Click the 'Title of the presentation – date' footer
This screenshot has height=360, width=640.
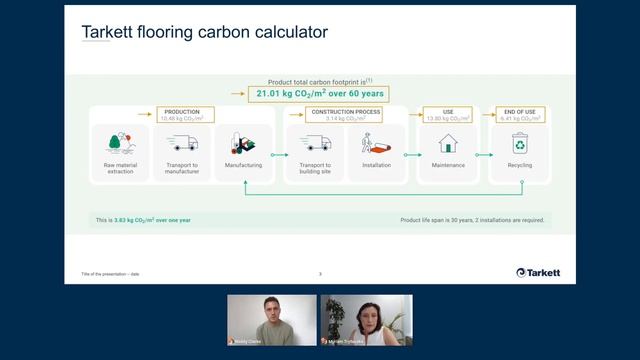pyautogui.click(x=110, y=274)
